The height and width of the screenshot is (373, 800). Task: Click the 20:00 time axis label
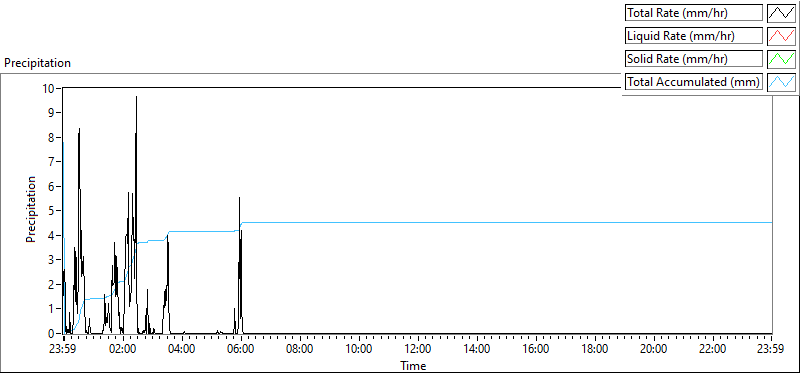[654, 350]
